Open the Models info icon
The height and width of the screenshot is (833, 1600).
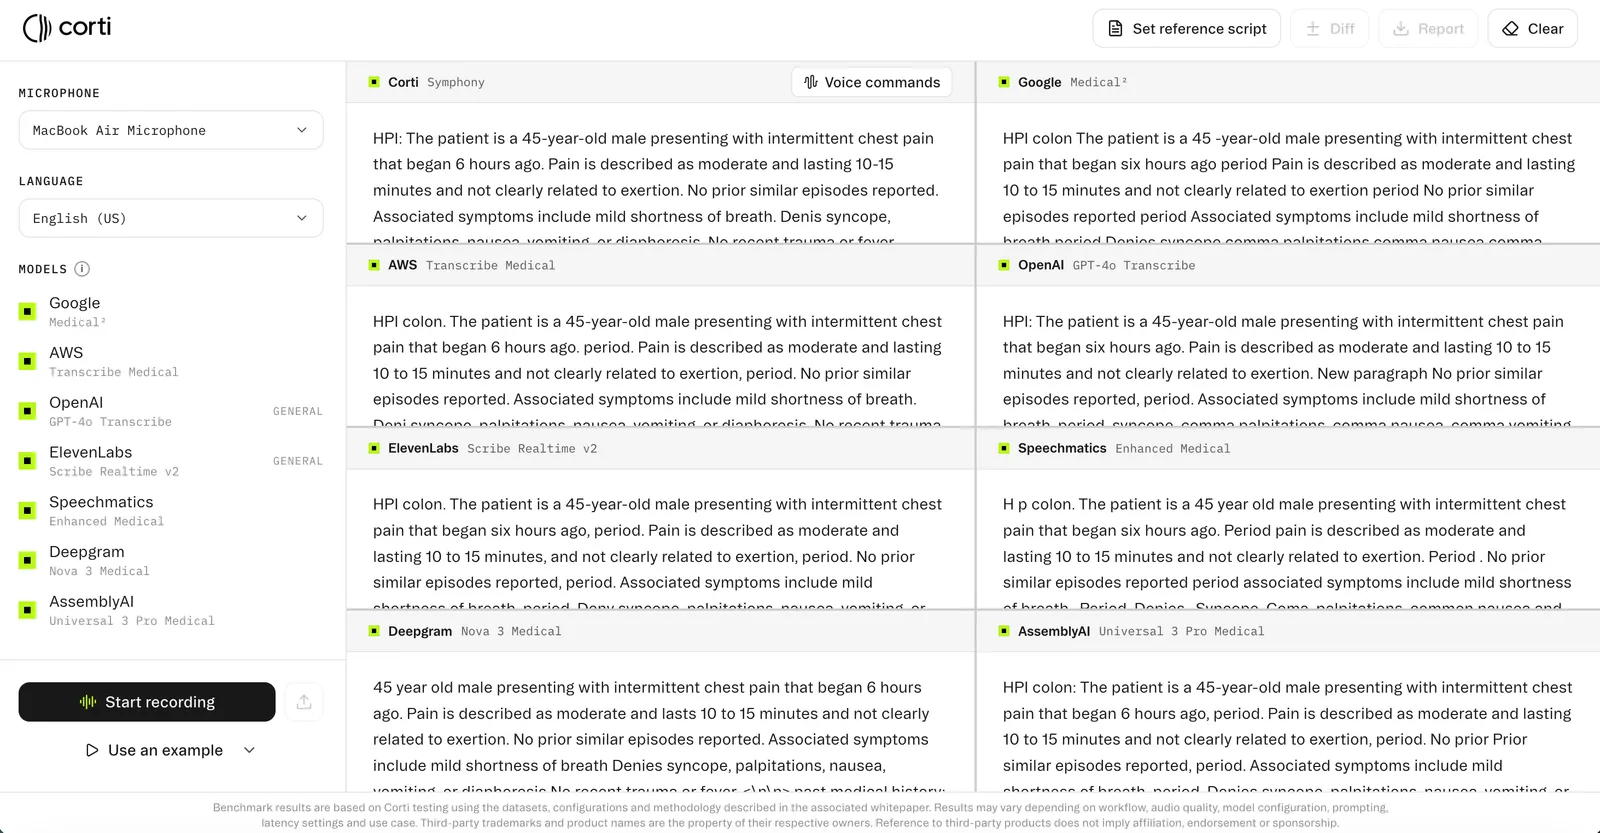(x=82, y=269)
